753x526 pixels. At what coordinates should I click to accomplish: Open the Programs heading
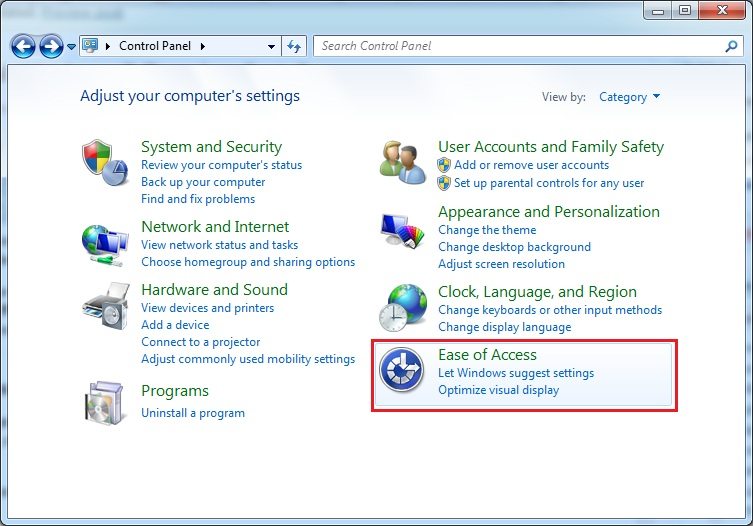click(x=175, y=391)
